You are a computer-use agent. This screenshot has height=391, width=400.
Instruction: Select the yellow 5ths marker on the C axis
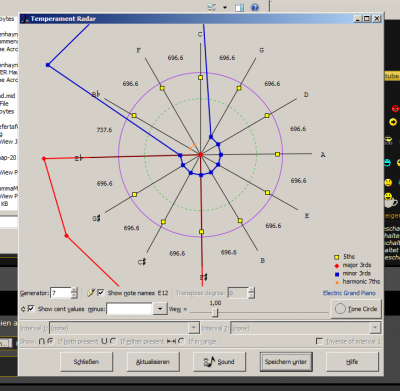pyautogui.click(x=200, y=77)
